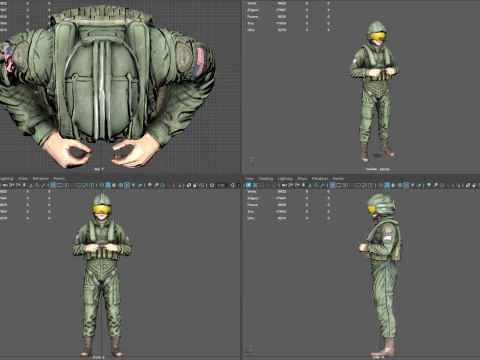Viewport: 480px width, 360px height.
Task: Toggle safe action icon in side view toolbar
Action: [364, 185]
